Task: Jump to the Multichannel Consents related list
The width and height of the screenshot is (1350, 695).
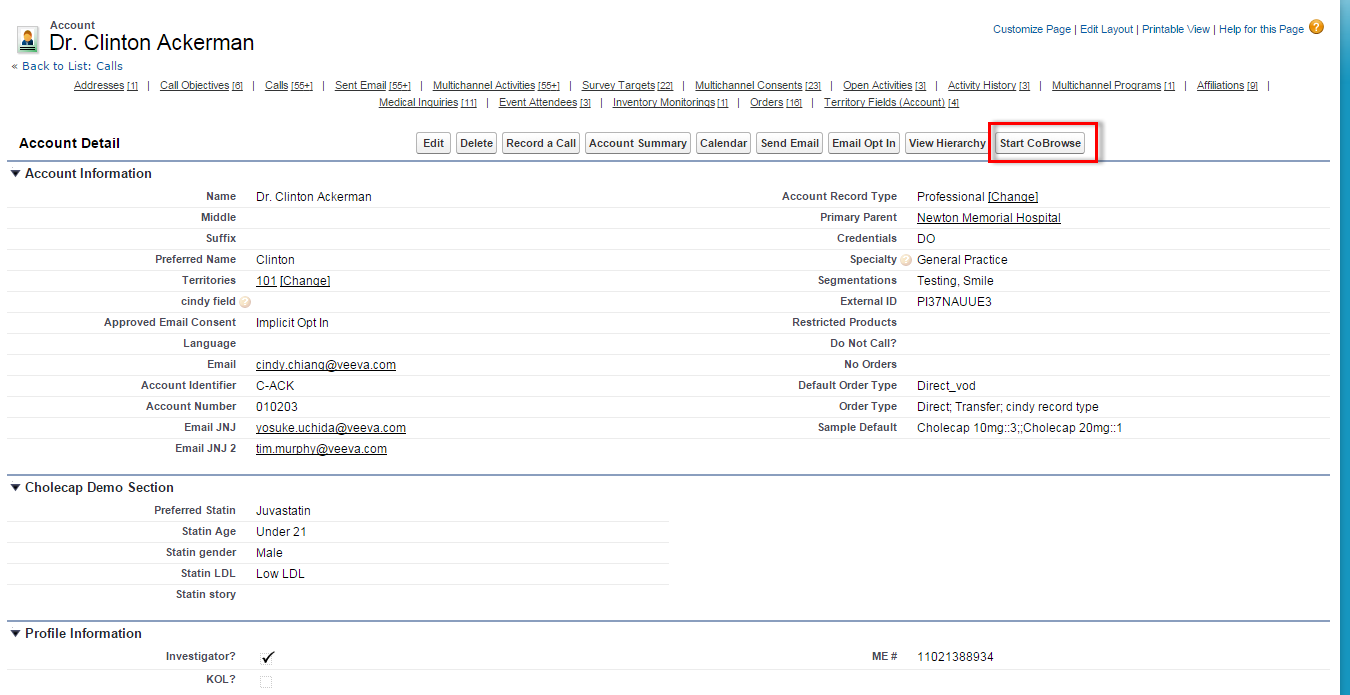Action: (748, 86)
